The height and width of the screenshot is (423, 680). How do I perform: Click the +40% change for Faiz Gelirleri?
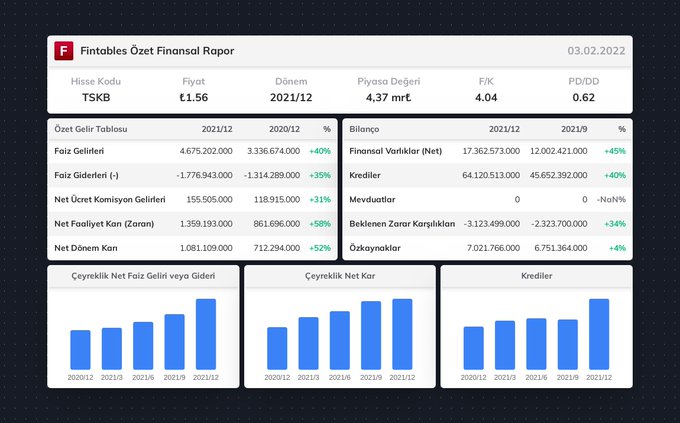click(x=320, y=151)
